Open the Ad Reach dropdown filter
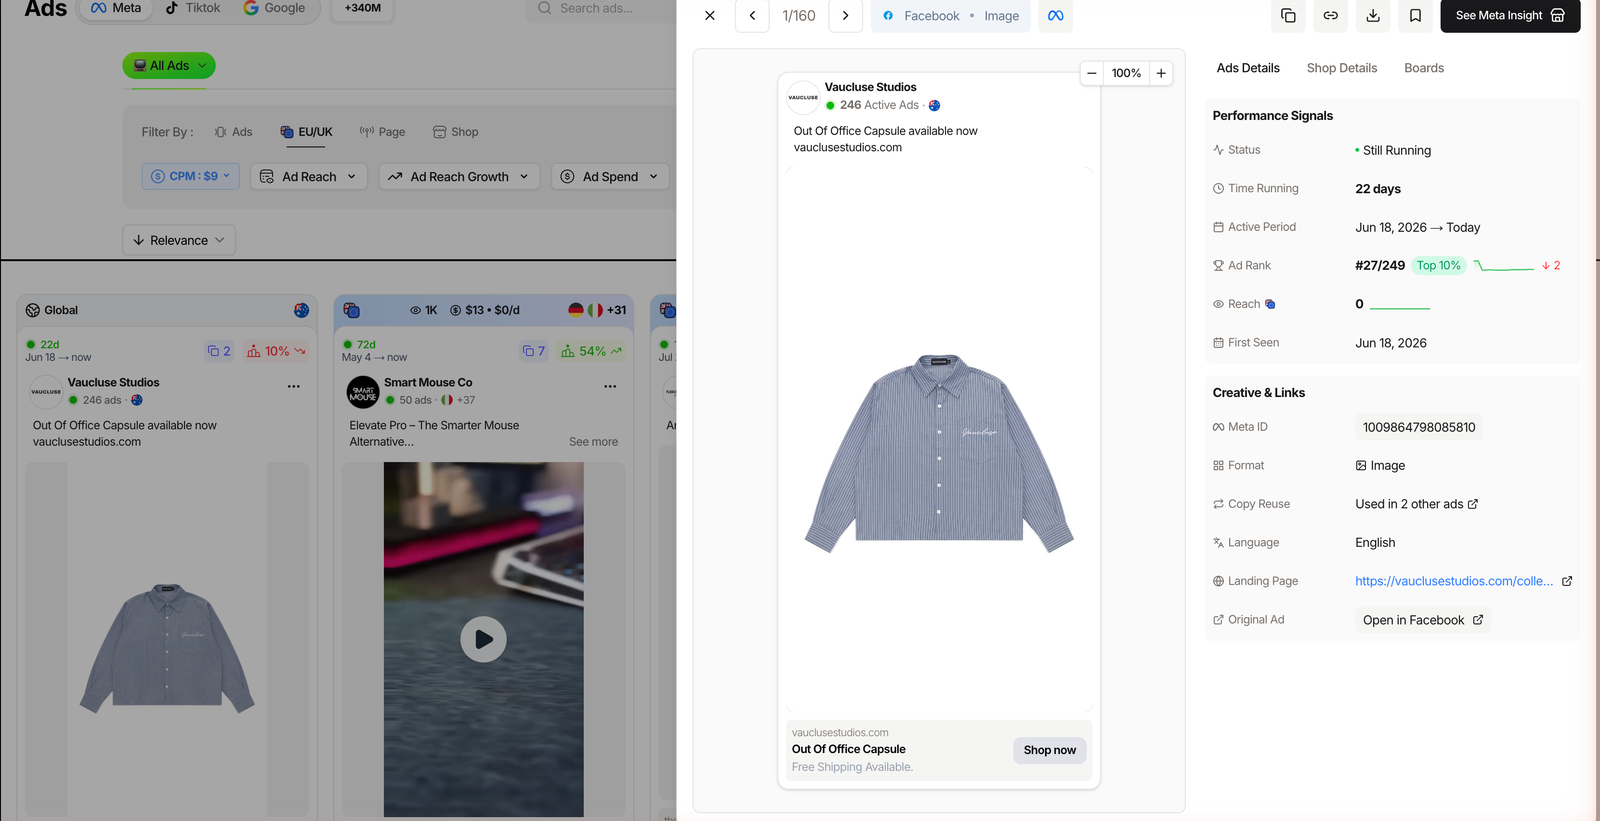This screenshot has height=821, width=1600. (x=309, y=177)
